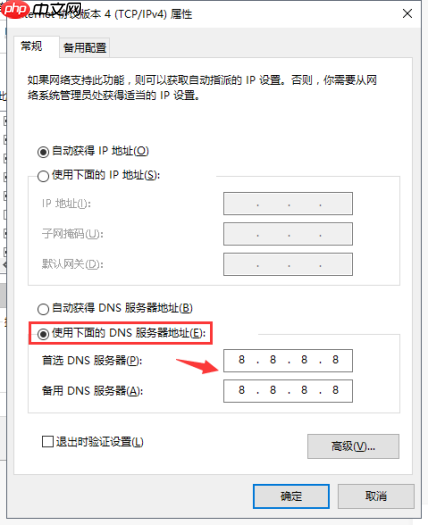Cancel with the 取消 button

[376, 496]
